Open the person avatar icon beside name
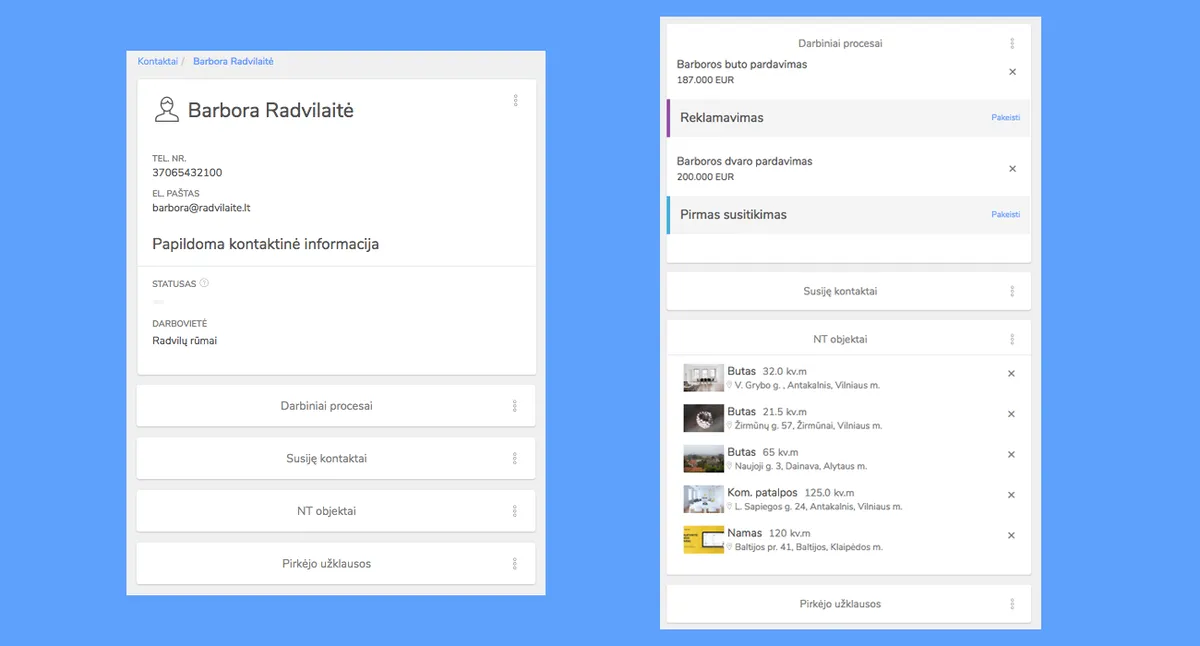Screen dimensions: 1200x646 pyautogui.click(x=166, y=110)
